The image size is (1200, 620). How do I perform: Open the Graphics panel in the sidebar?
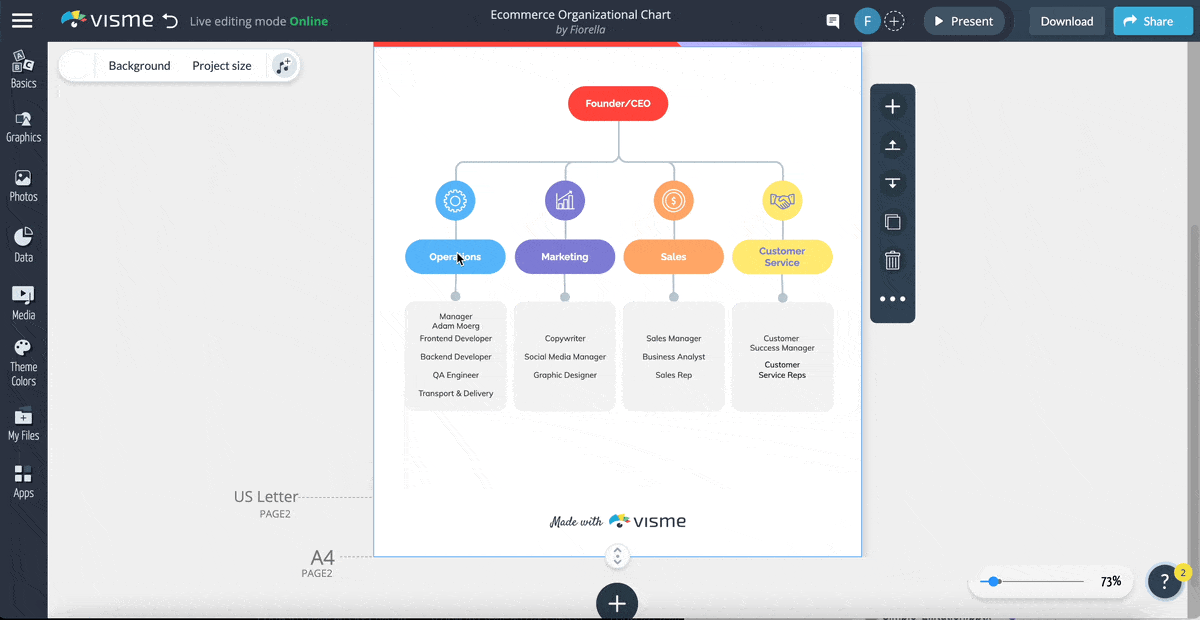[23, 127]
